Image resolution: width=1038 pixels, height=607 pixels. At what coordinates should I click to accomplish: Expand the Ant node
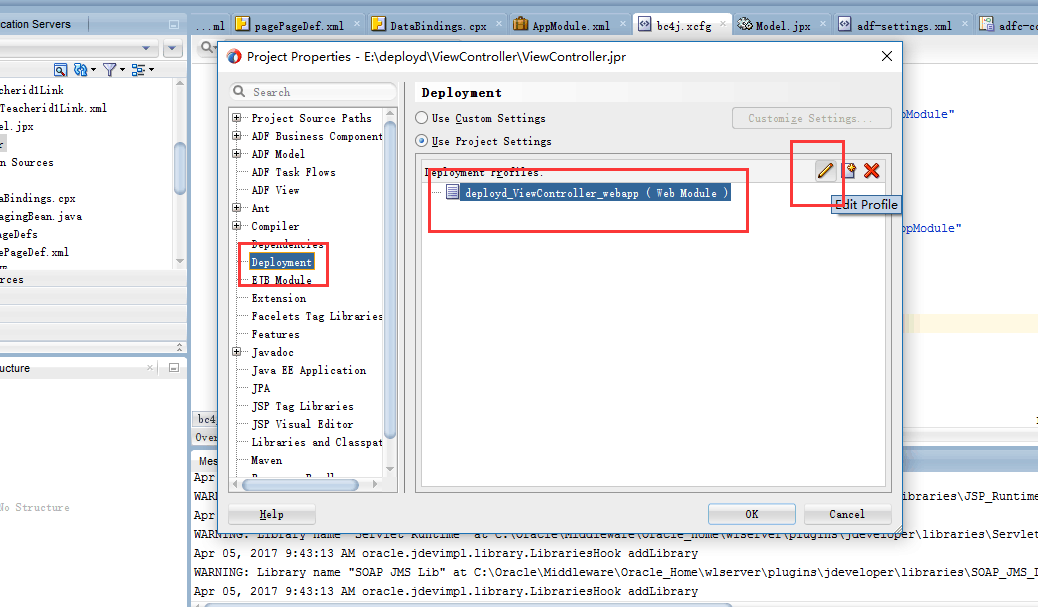pos(236,208)
